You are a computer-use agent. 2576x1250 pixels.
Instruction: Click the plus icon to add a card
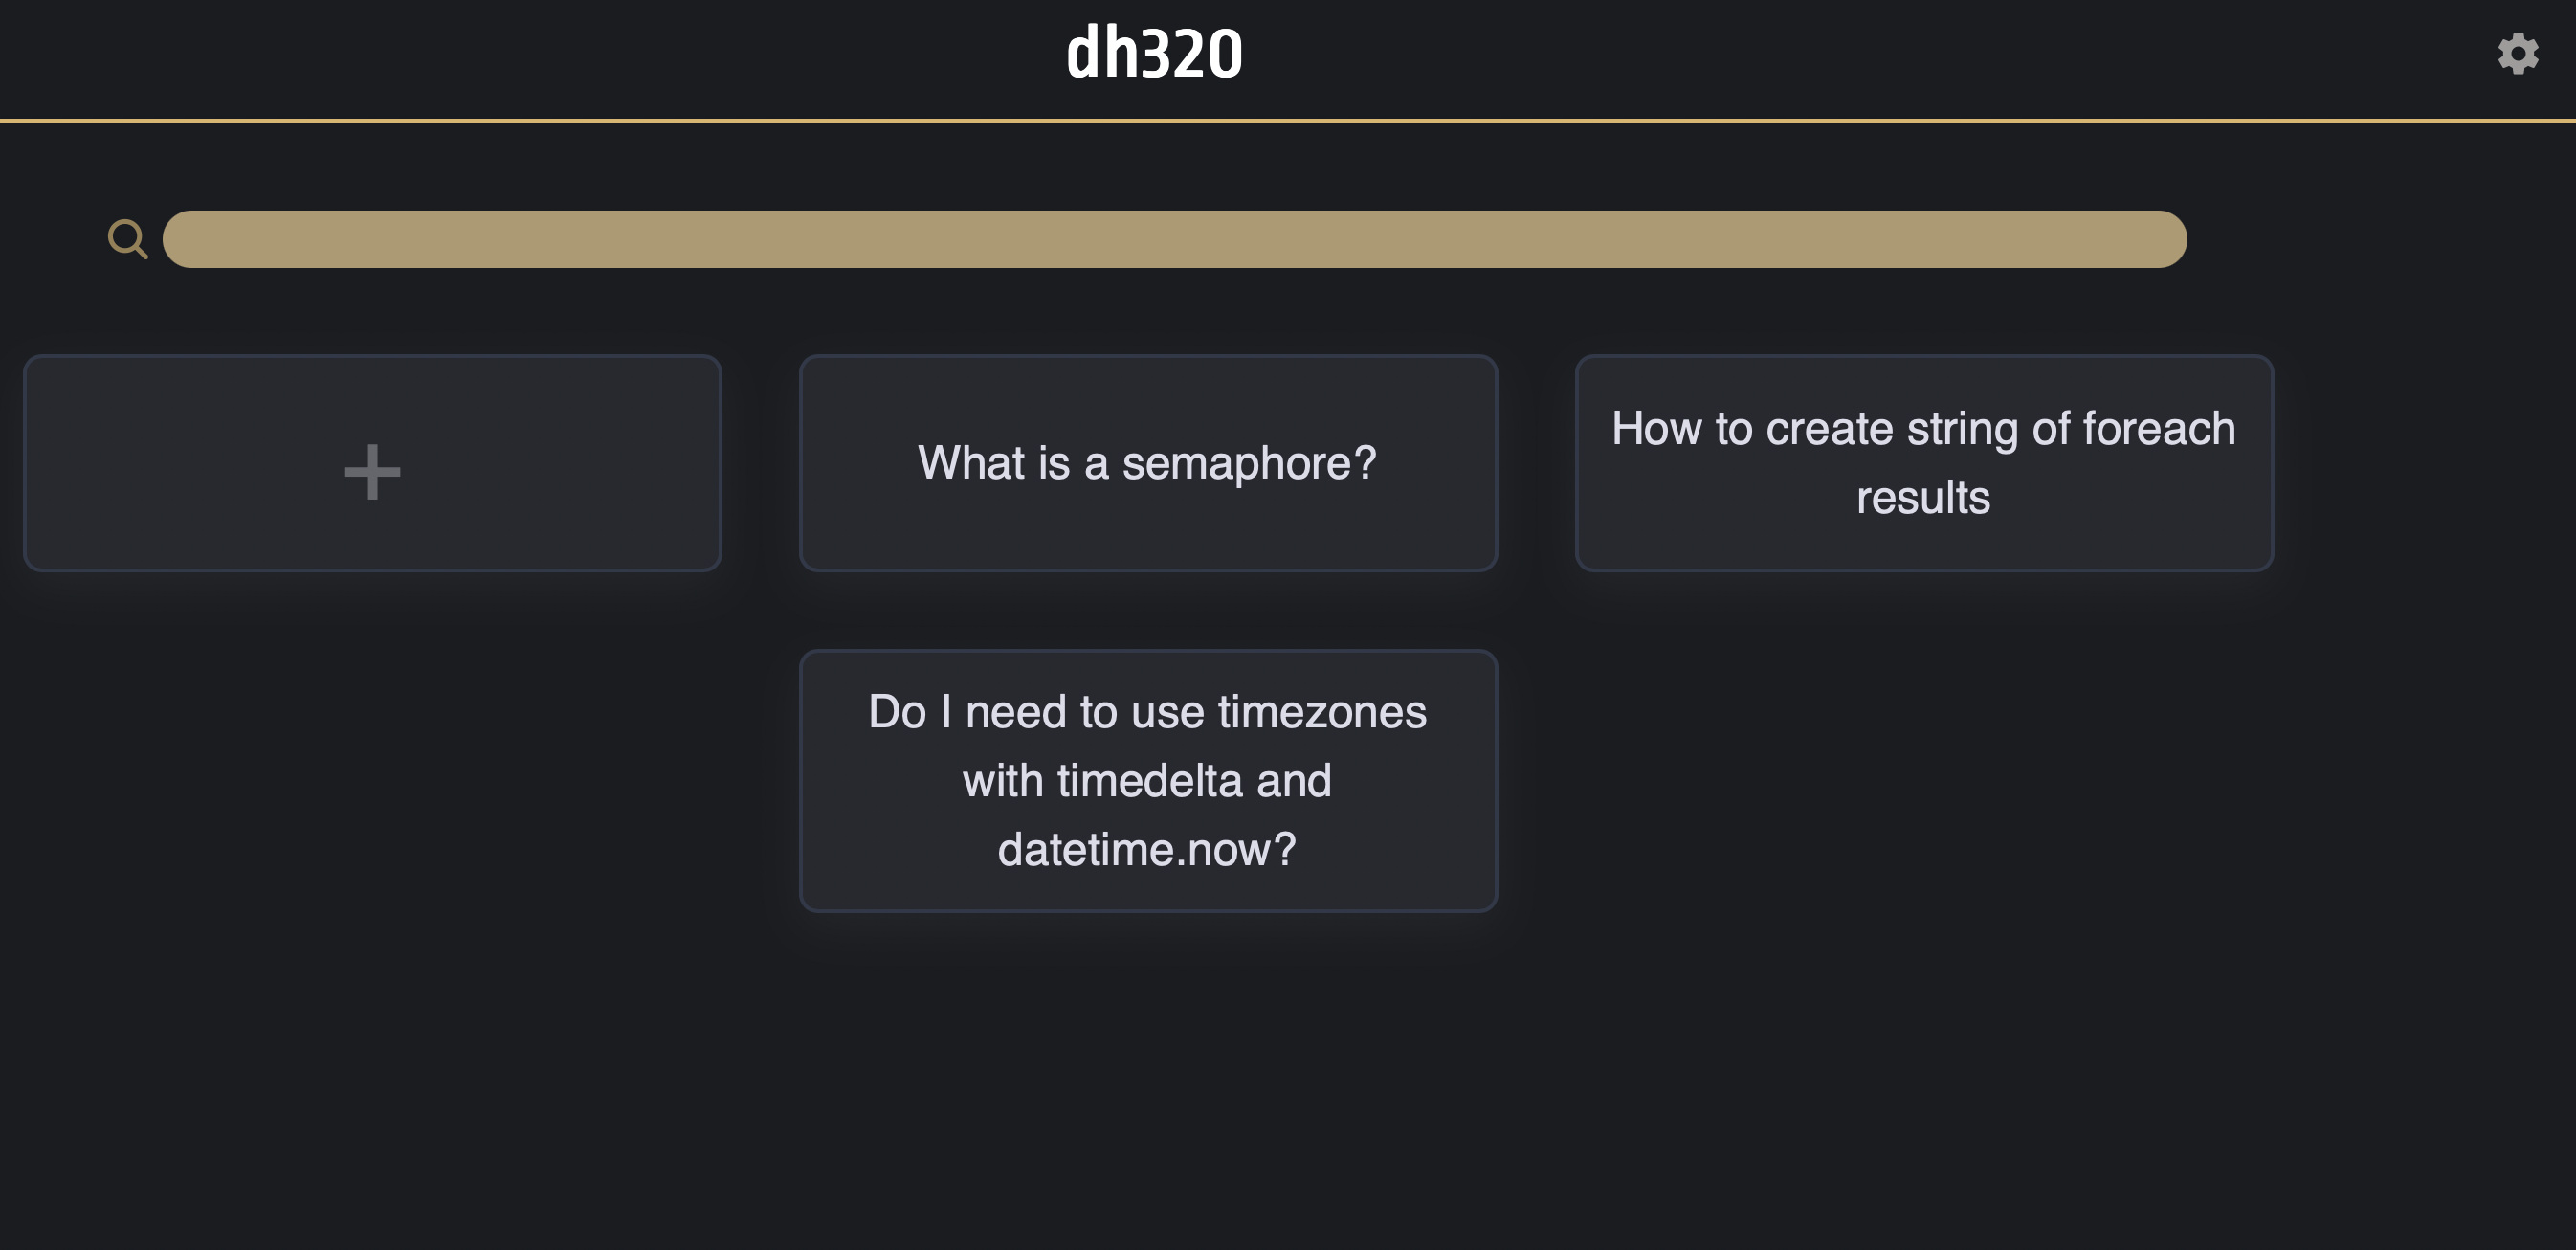pos(372,471)
